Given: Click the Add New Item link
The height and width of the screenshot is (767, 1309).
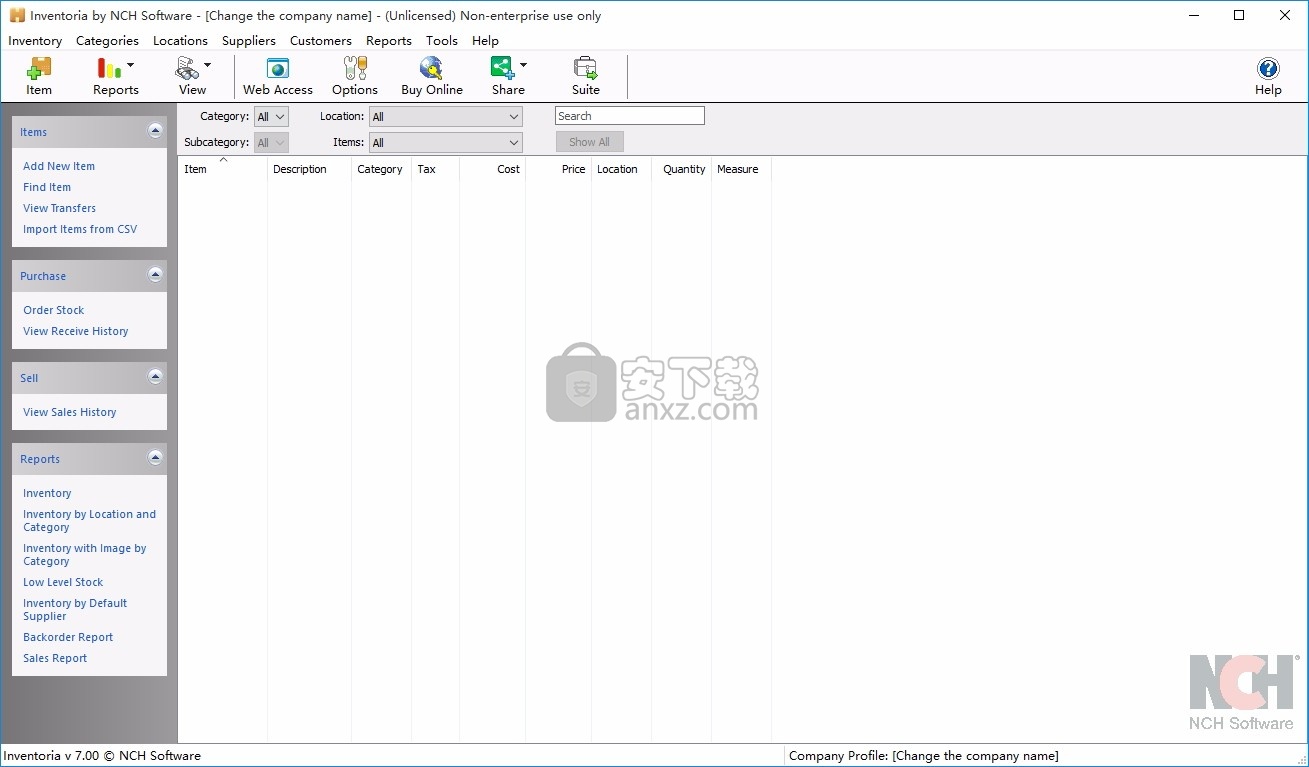Looking at the screenshot, I should (59, 166).
